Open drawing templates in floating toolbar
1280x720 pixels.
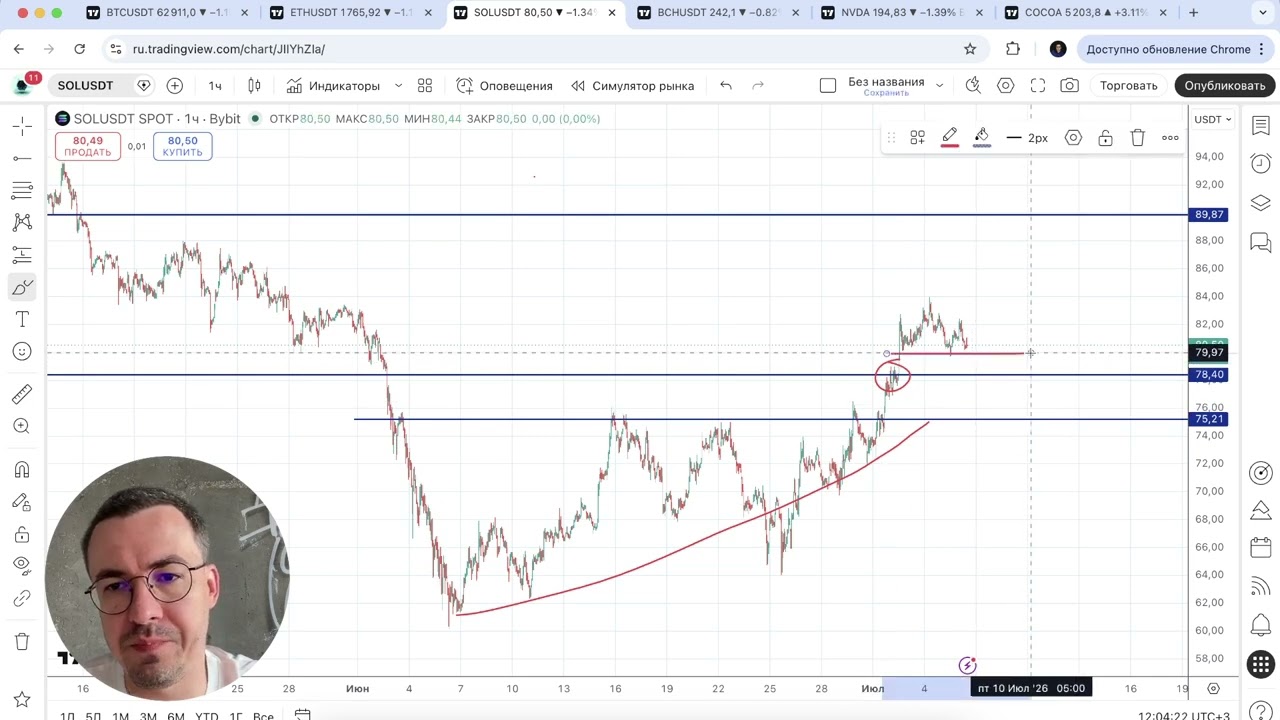[x=917, y=138]
